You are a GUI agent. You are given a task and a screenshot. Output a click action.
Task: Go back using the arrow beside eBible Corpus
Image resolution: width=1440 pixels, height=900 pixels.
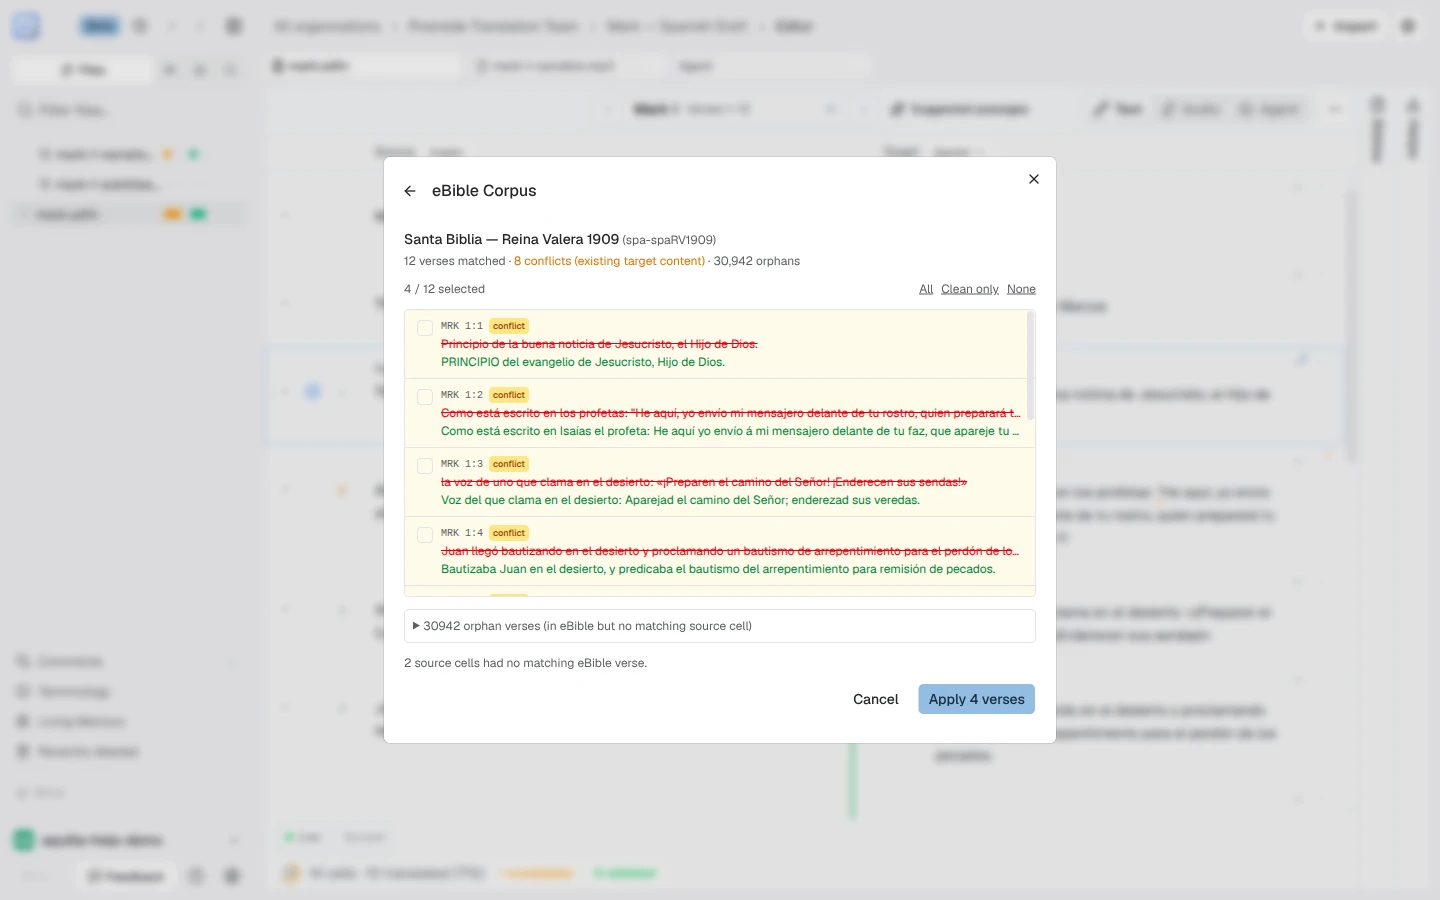point(410,191)
